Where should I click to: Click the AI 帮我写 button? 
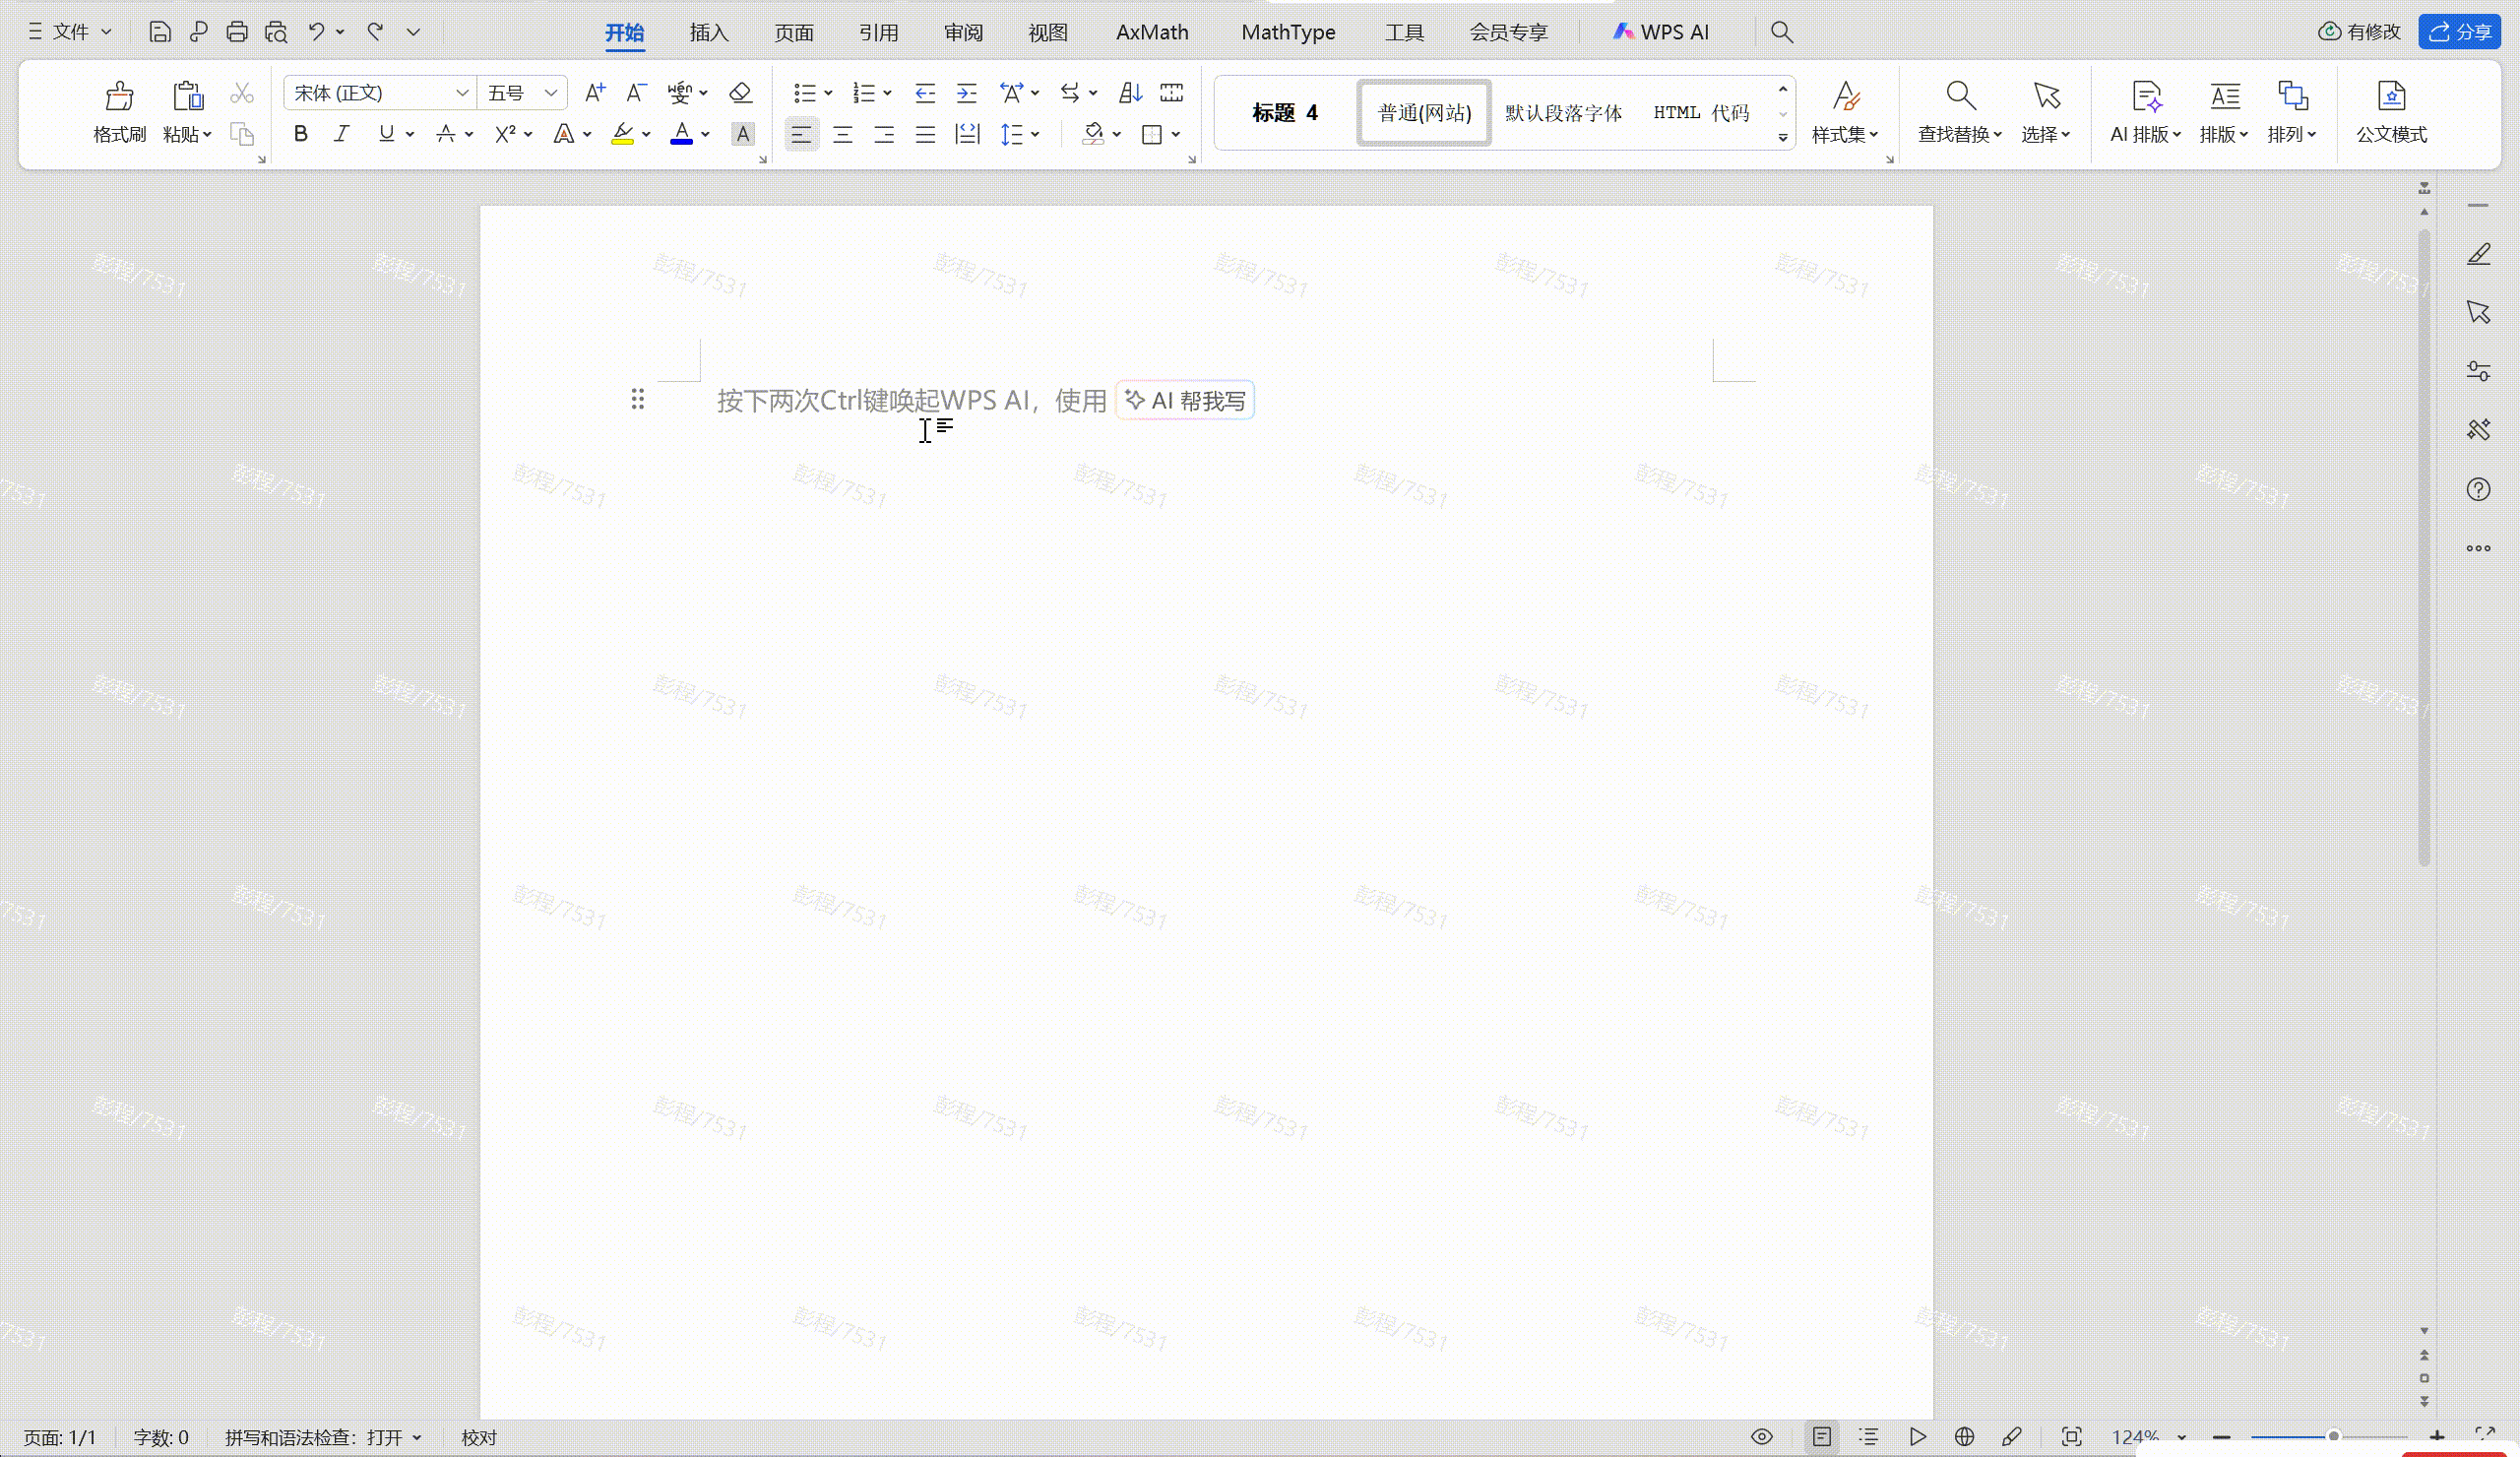pos(1185,401)
